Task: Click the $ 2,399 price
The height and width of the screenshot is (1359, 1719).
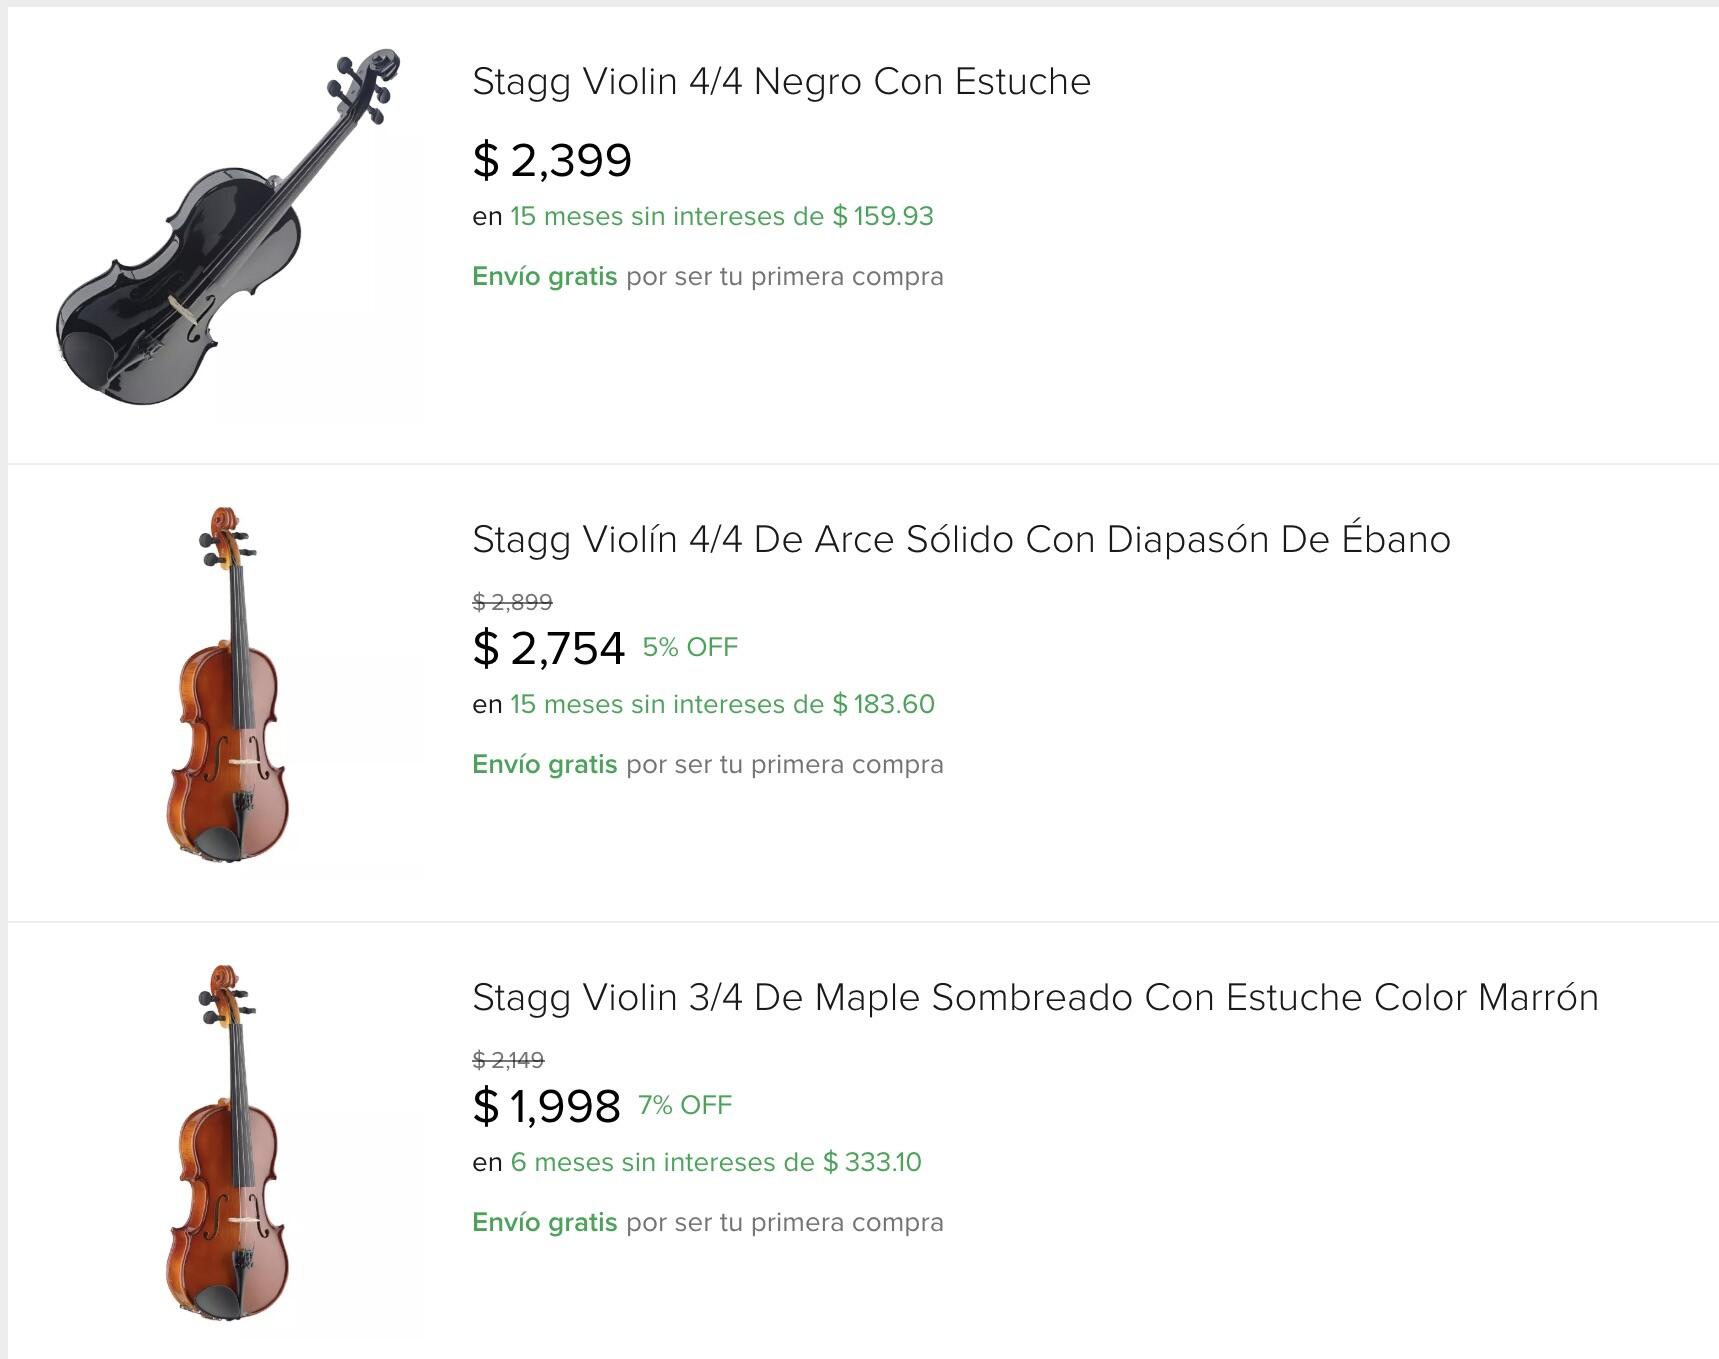Action: 552,160
